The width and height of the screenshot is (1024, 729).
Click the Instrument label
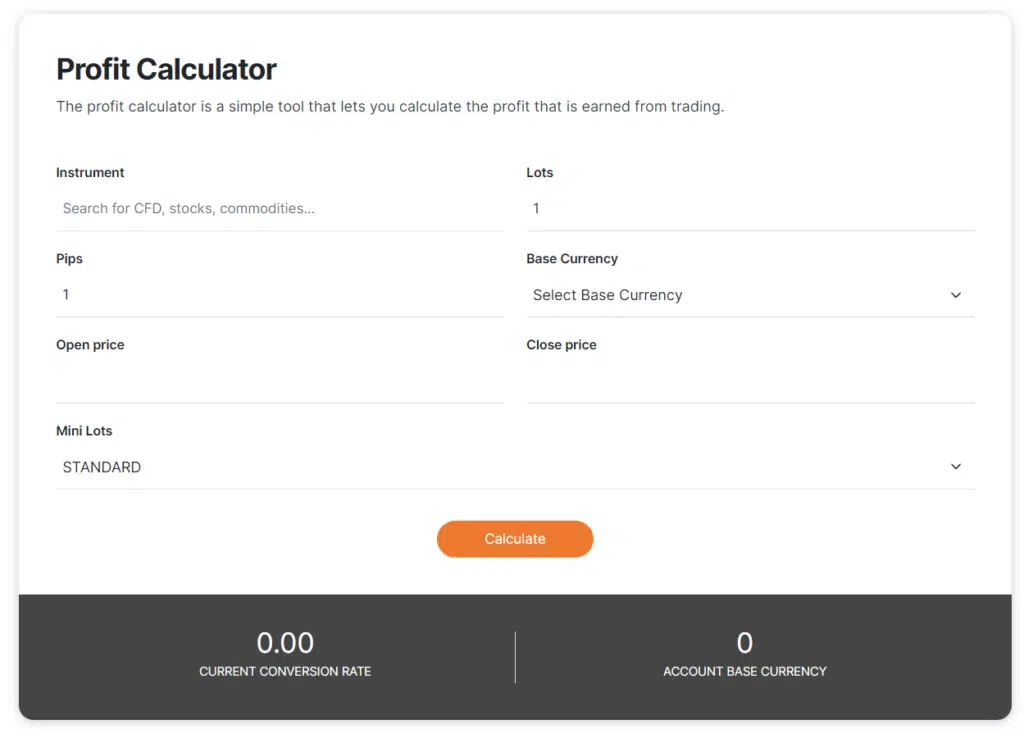click(90, 172)
